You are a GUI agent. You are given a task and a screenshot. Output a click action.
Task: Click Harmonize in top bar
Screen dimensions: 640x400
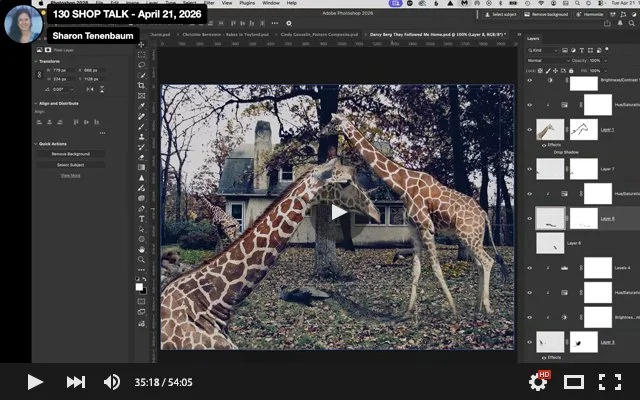point(589,14)
